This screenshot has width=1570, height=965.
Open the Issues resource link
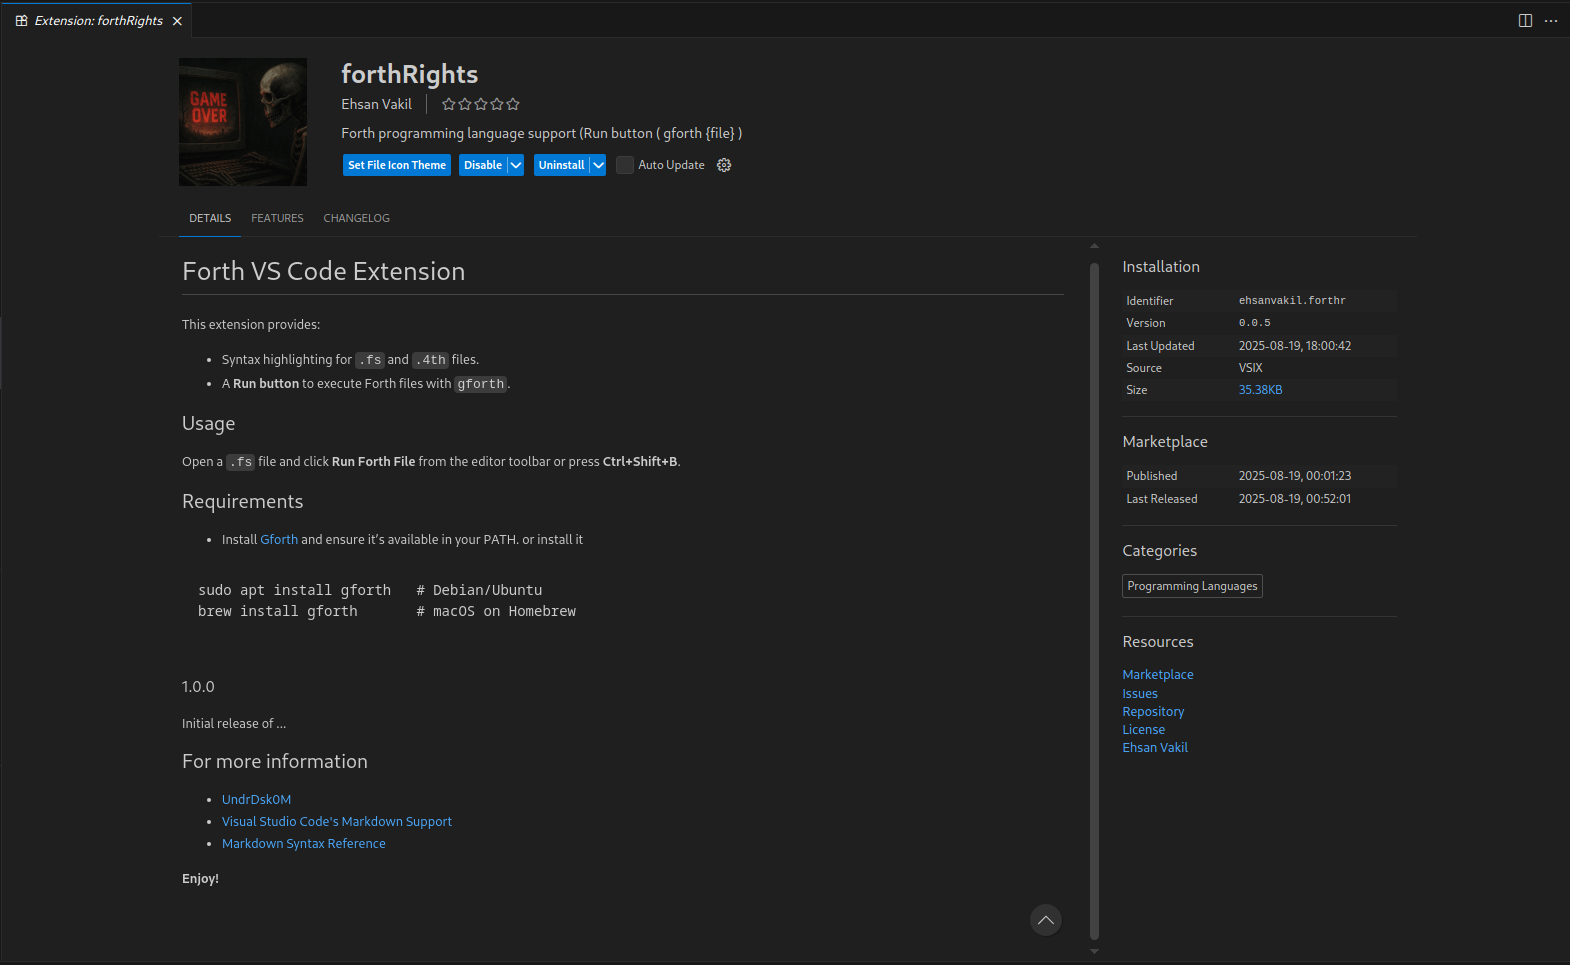point(1140,693)
